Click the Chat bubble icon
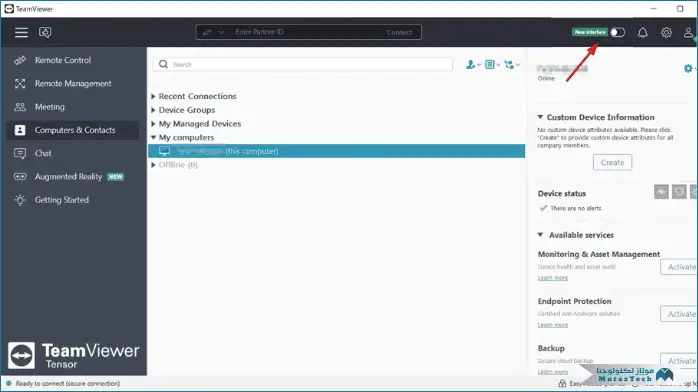Viewport: 698px width, 392px height. (20, 154)
